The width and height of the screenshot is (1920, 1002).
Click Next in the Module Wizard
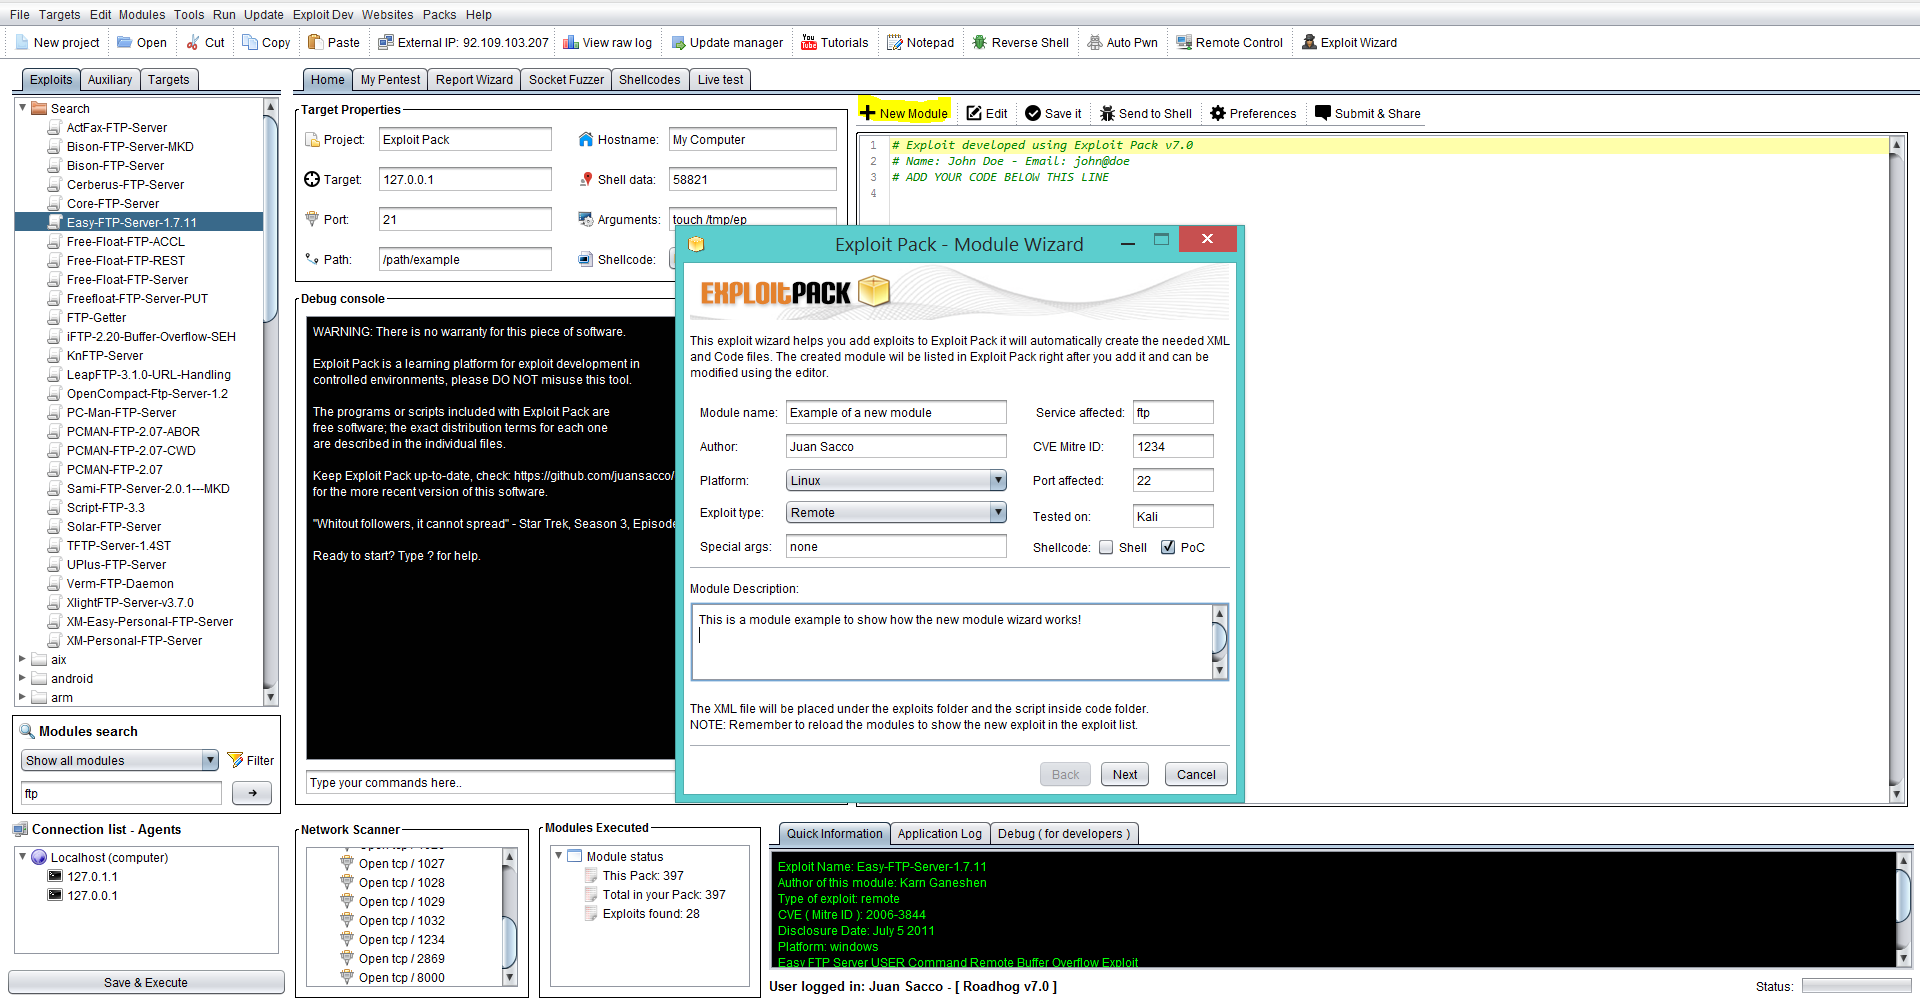click(1124, 775)
